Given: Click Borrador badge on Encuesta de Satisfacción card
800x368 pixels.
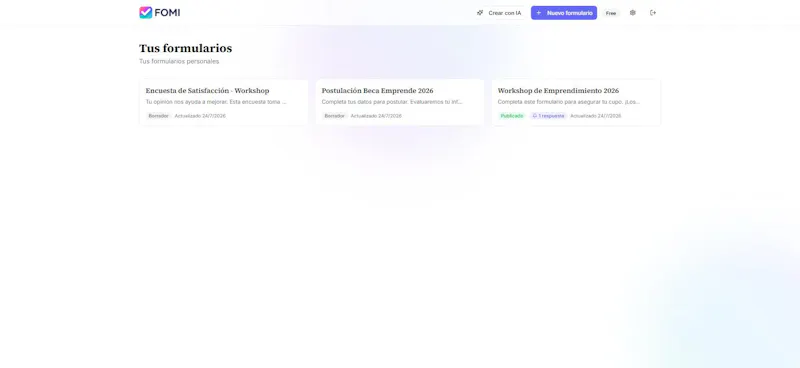Looking at the screenshot, I should [x=158, y=116].
